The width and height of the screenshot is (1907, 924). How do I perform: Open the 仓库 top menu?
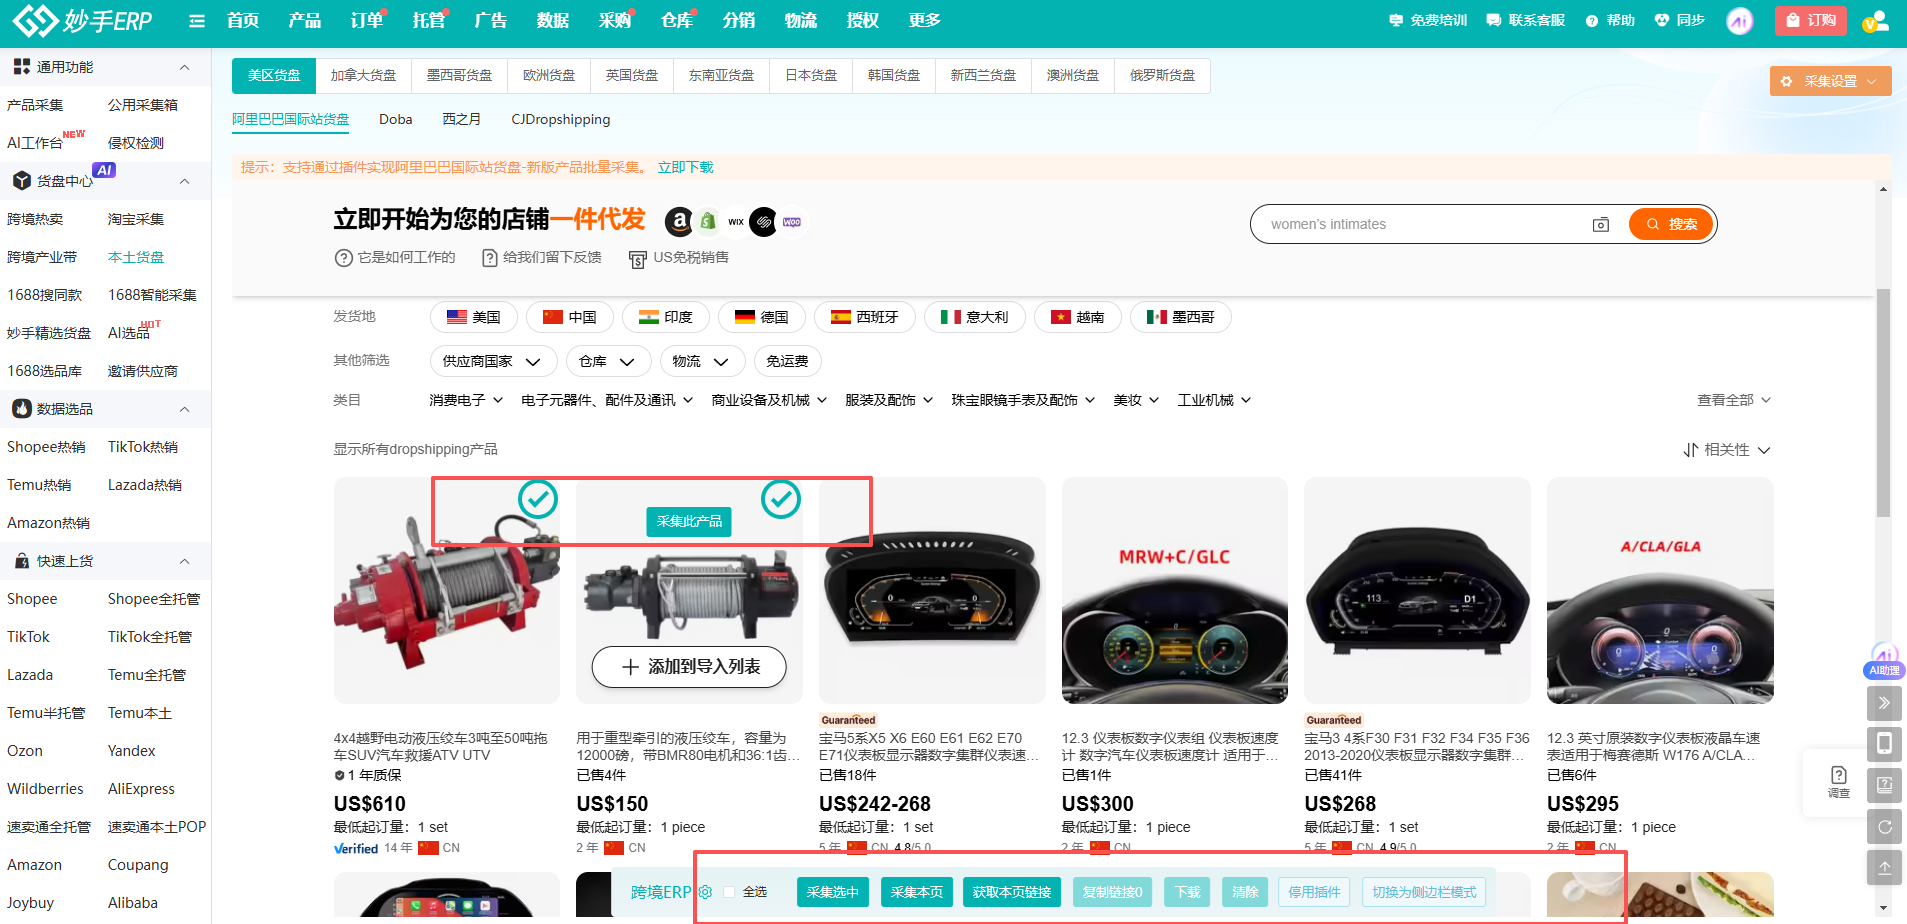[x=677, y=20]
